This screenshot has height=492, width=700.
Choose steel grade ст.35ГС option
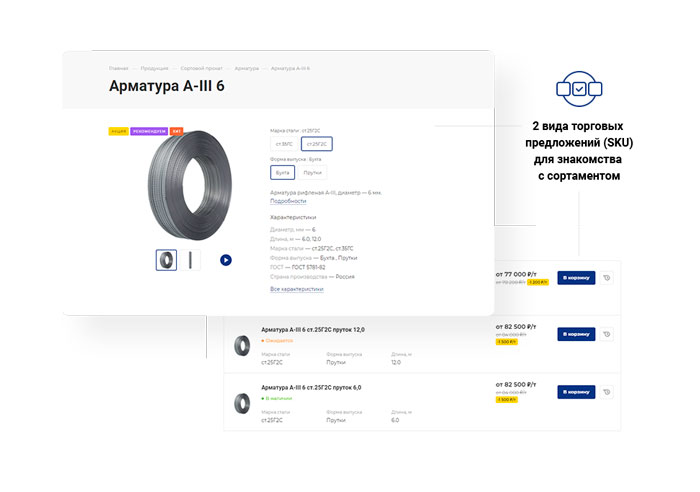click(x=284, y=144)
